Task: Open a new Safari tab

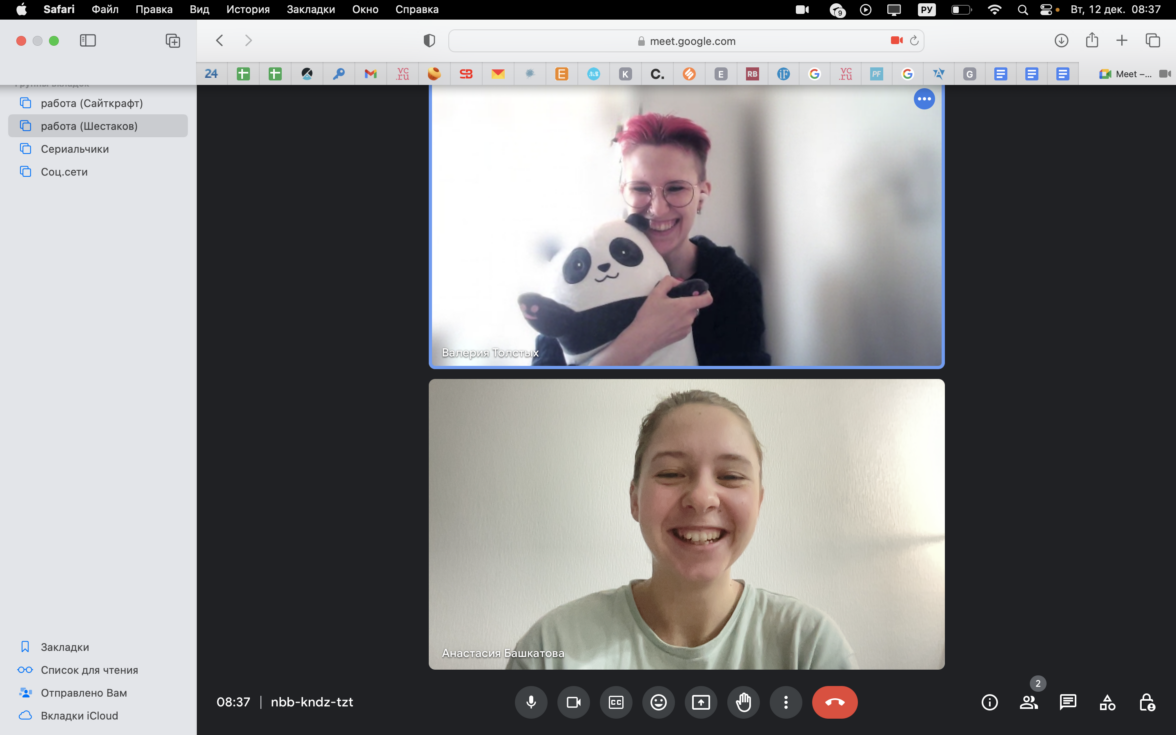Action: 1122,40
